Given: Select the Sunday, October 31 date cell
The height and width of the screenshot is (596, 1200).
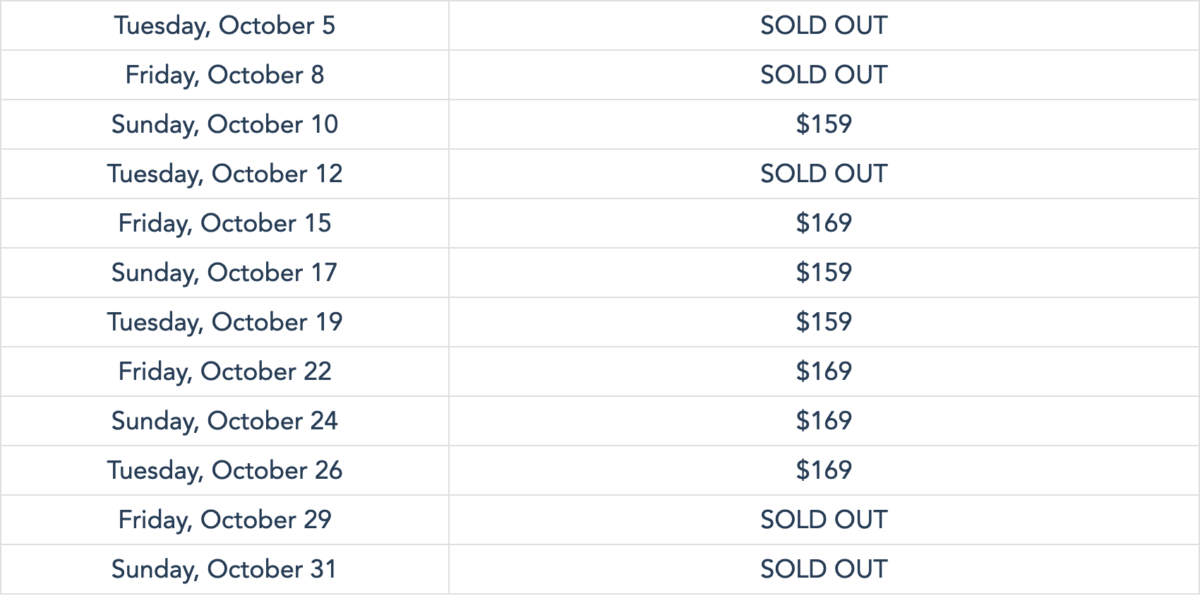Looking at the screenshot, I should click(225, 570).
